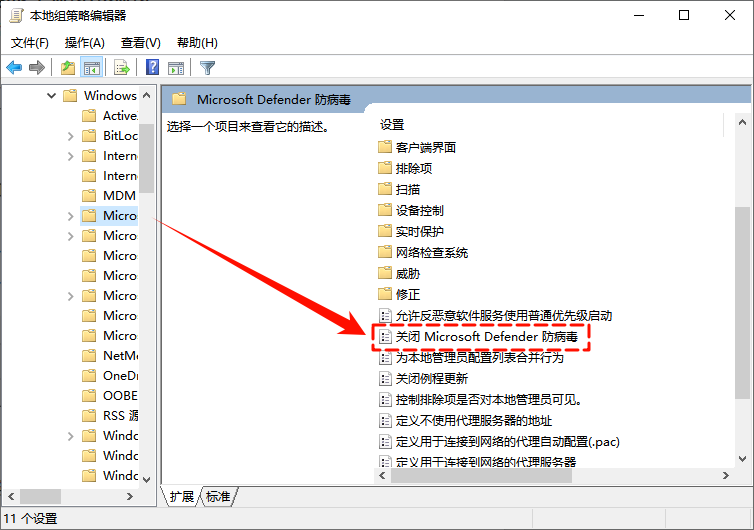Image resolution: width=754 pixels, height=530 pixels.
Task: Toggle the show/hide console tree icon
Action: (91, 68)
